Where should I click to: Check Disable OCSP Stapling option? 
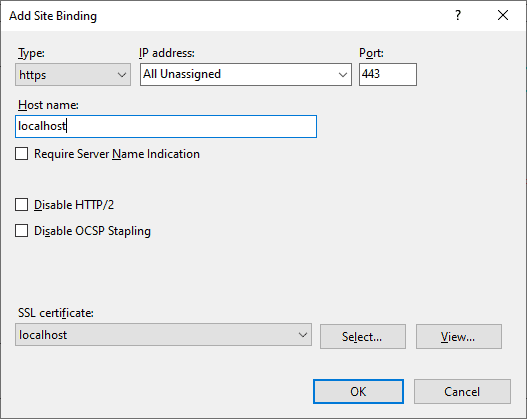(x=22, y=231)
